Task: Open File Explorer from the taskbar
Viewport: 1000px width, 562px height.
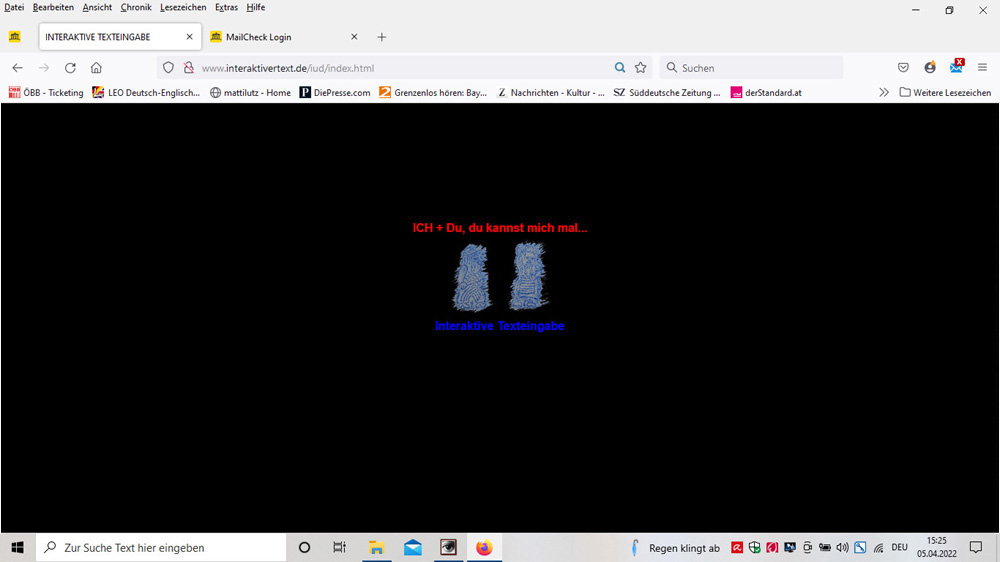Action: [377, 548]
